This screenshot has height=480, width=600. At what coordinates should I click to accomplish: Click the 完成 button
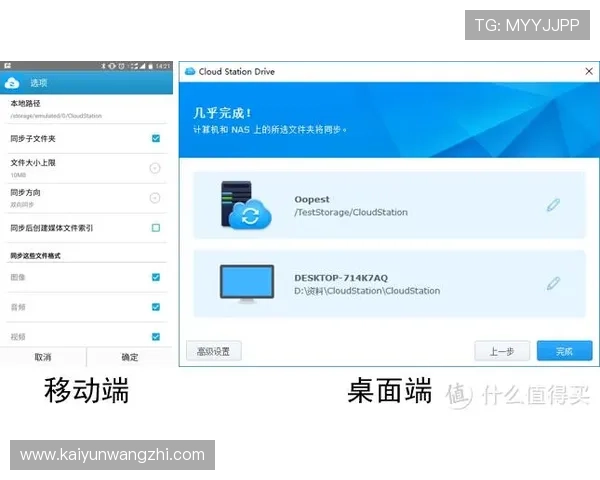click(x=564, y=351)
